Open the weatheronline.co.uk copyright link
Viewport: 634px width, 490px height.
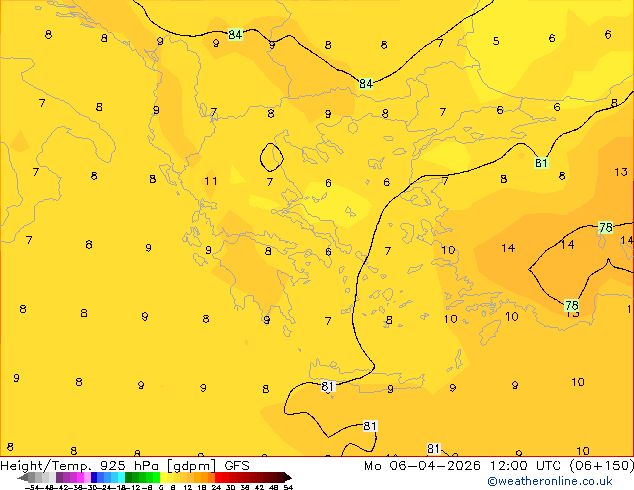(x=550, y=481)
